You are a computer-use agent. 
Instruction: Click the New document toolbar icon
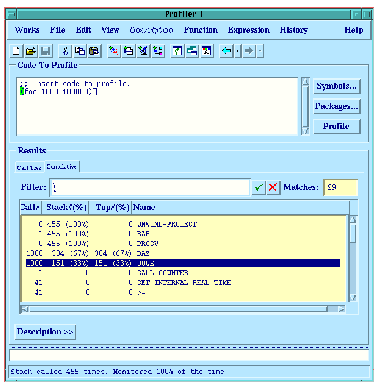click(x=16, y=51)
